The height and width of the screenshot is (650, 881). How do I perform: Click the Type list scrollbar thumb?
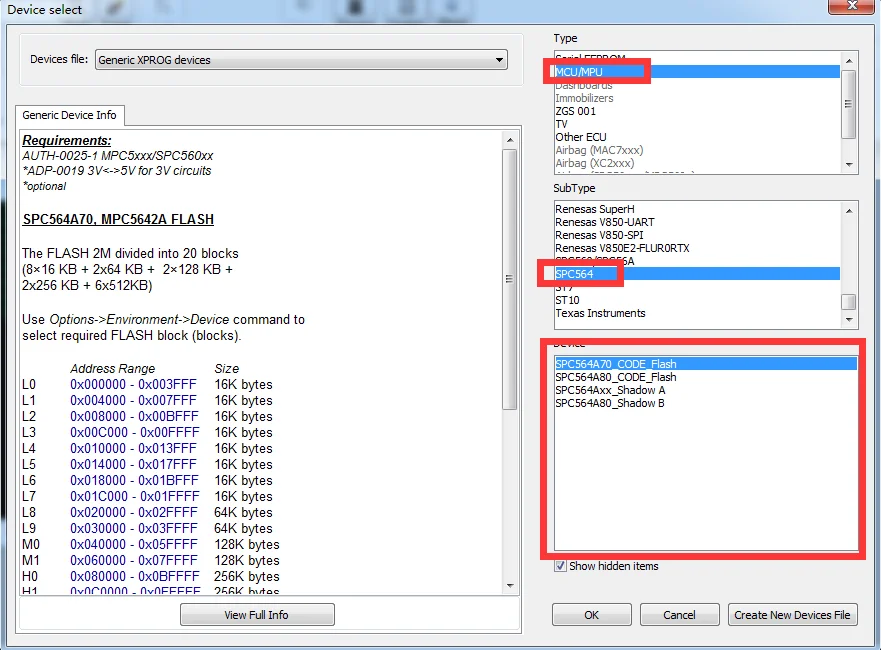[849, 104]
